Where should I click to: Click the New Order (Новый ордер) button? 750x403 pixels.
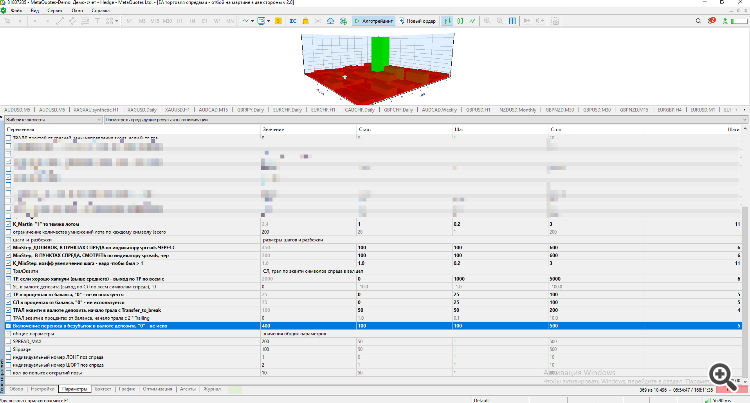pyautogui.click(x=417, y=21)
